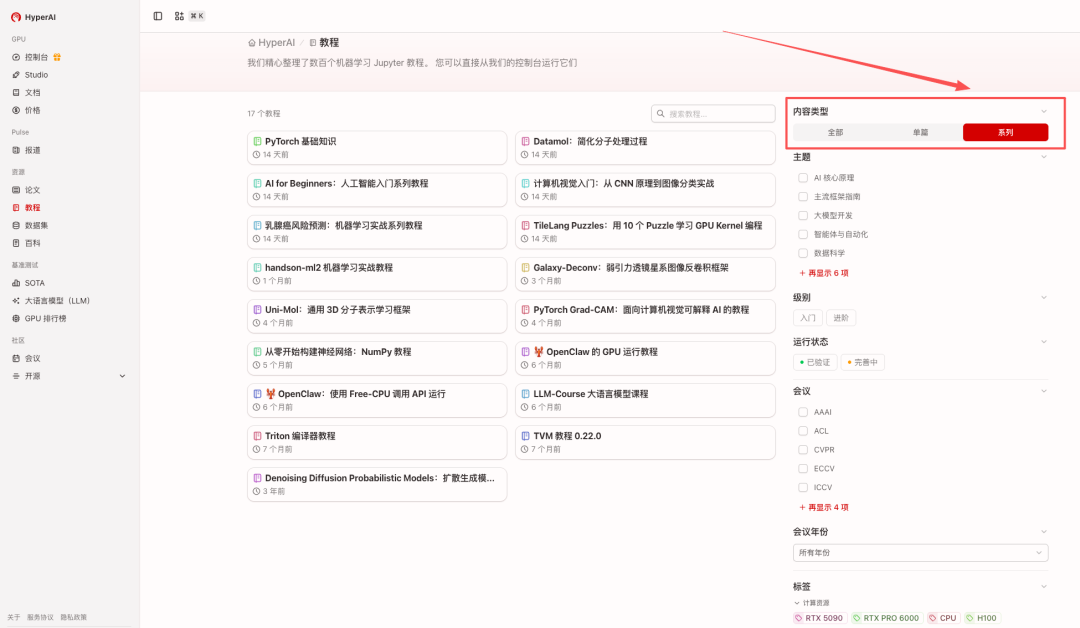Check the AI 核心原理 checkbox
Screen dimensions: 1080x628
click(802, 178)
